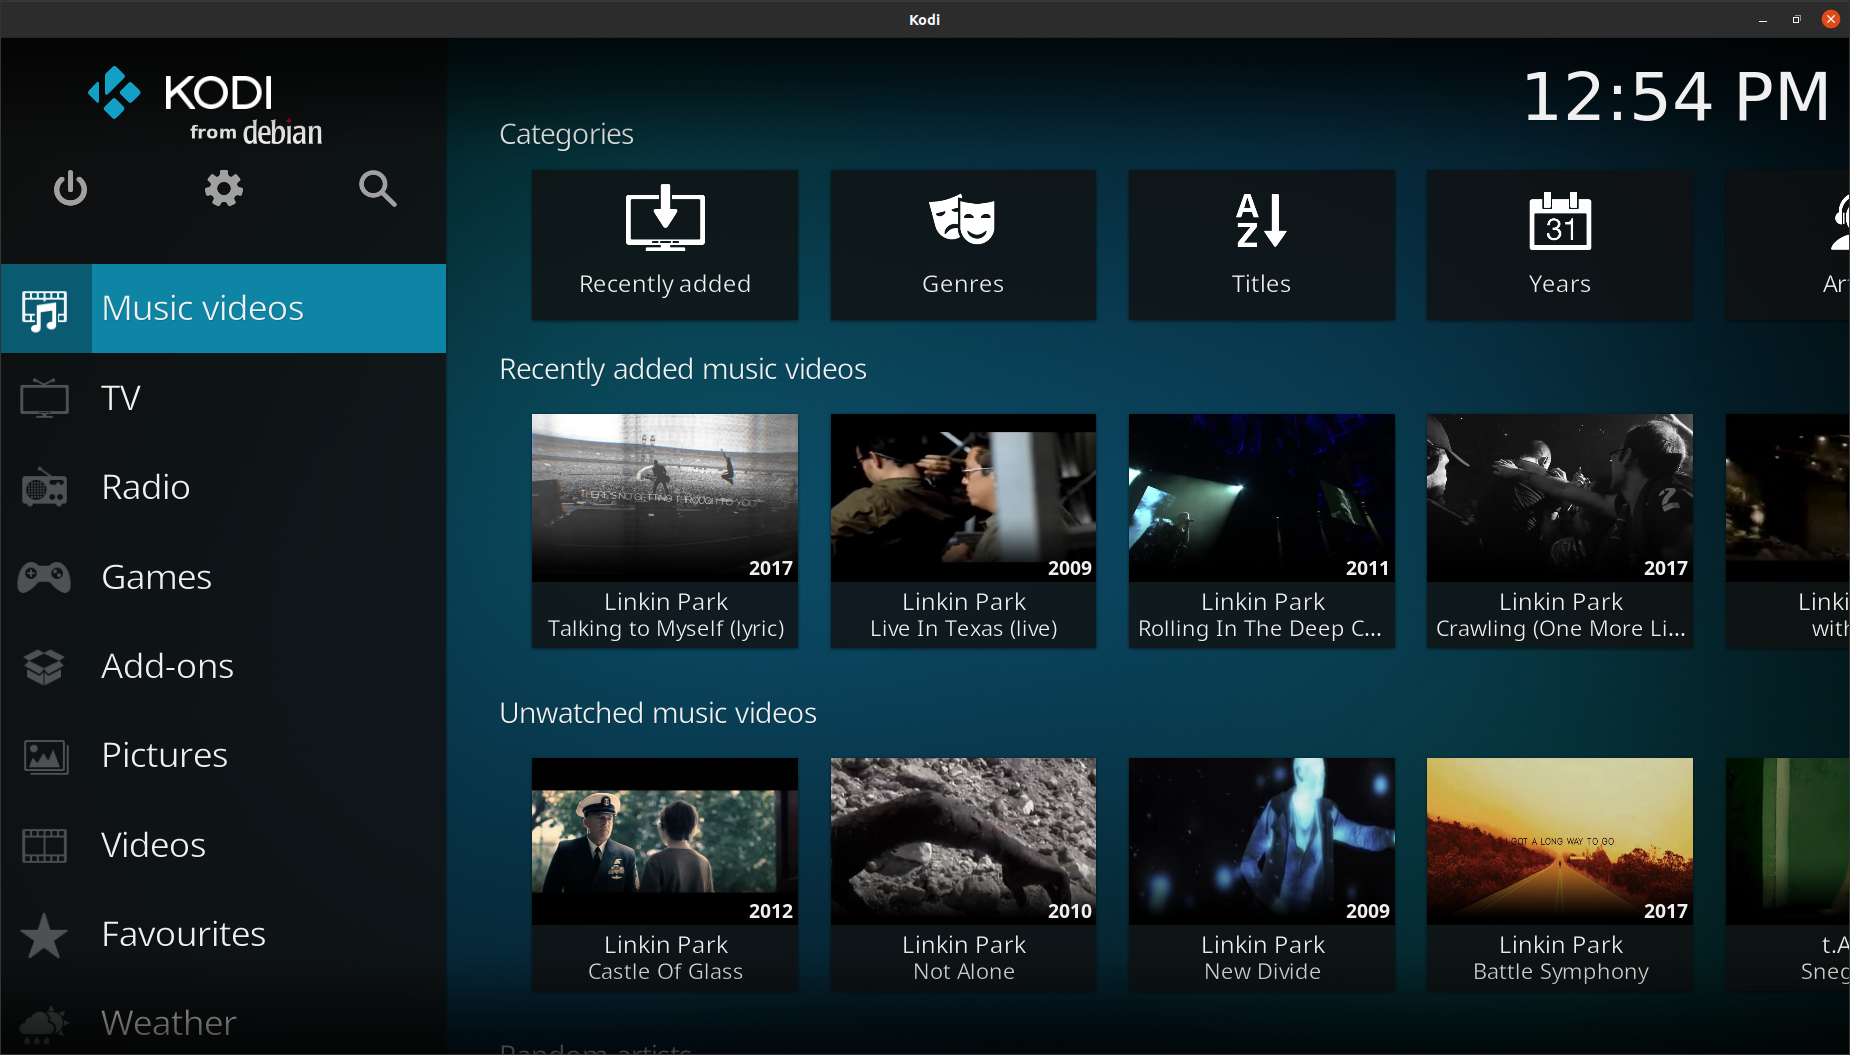Click the TV icon in sidebar

pos(45,398)
